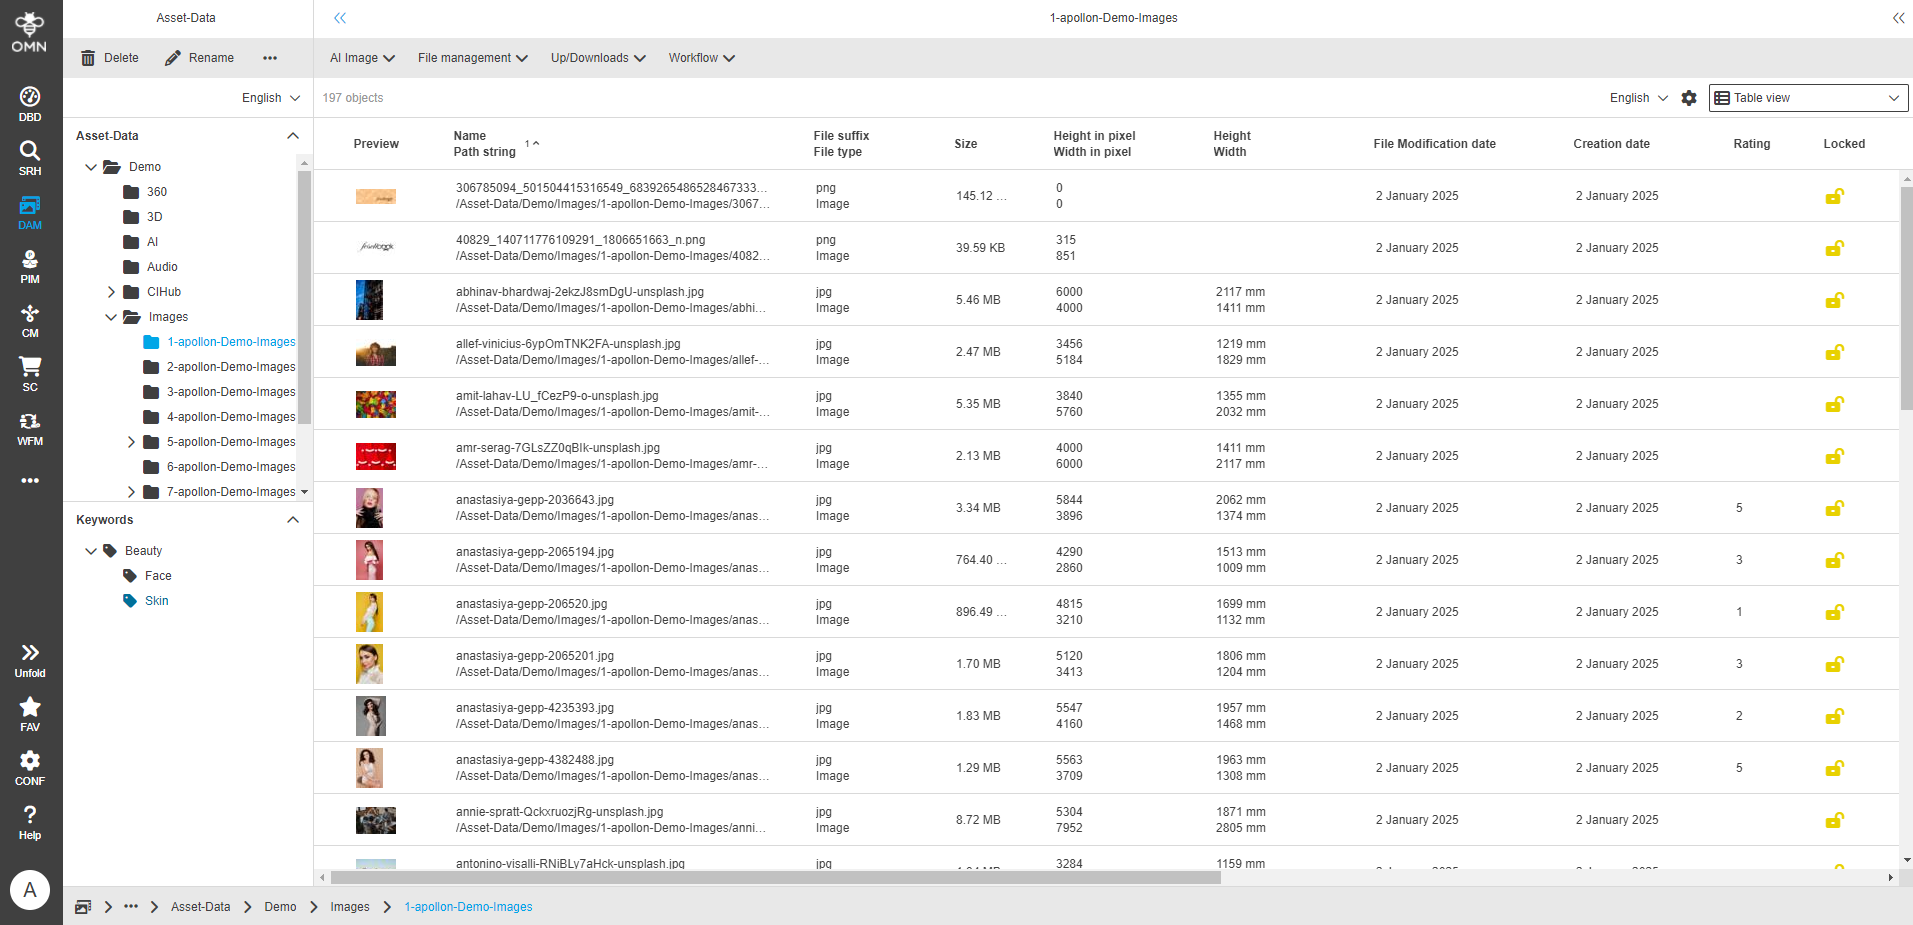Open table settings with the gear icon
The image size is (1913, 925).
click(x=1689, y=97)
